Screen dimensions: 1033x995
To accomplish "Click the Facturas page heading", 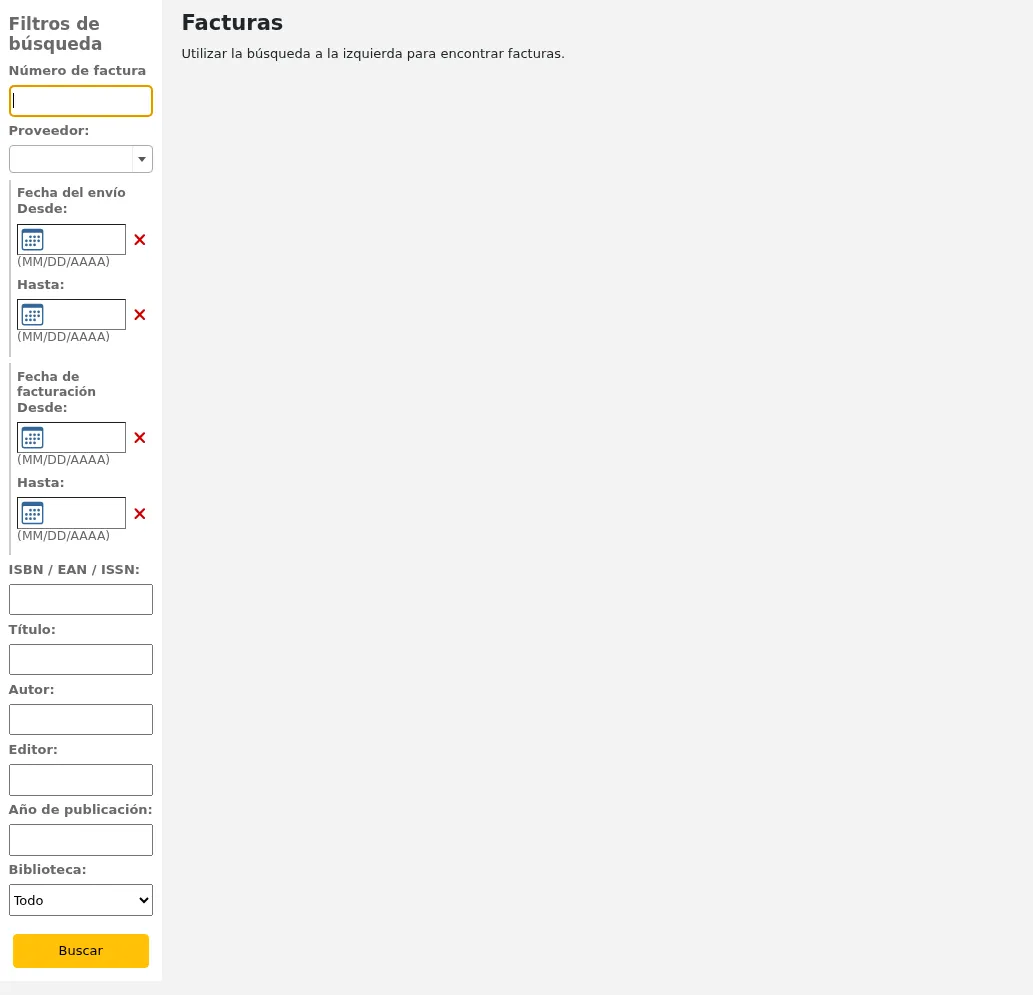I will pyautogui.click(x=232, y=22).
